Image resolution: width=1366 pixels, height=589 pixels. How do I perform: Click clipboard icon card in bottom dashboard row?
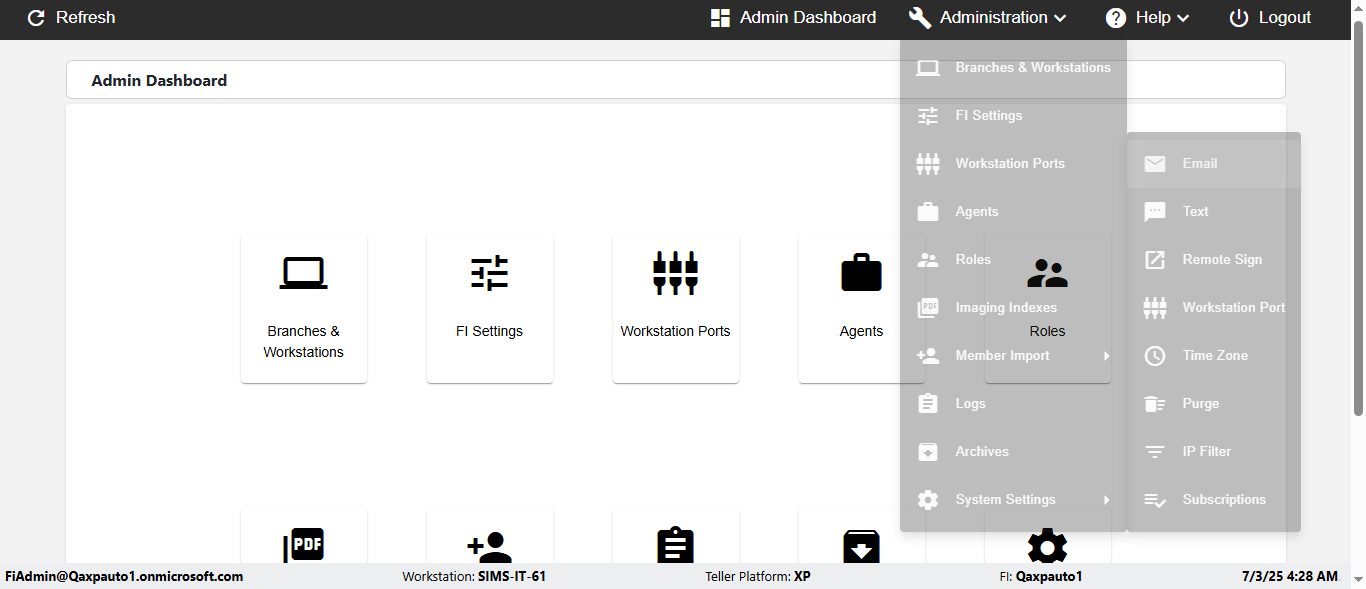point(676,546)
